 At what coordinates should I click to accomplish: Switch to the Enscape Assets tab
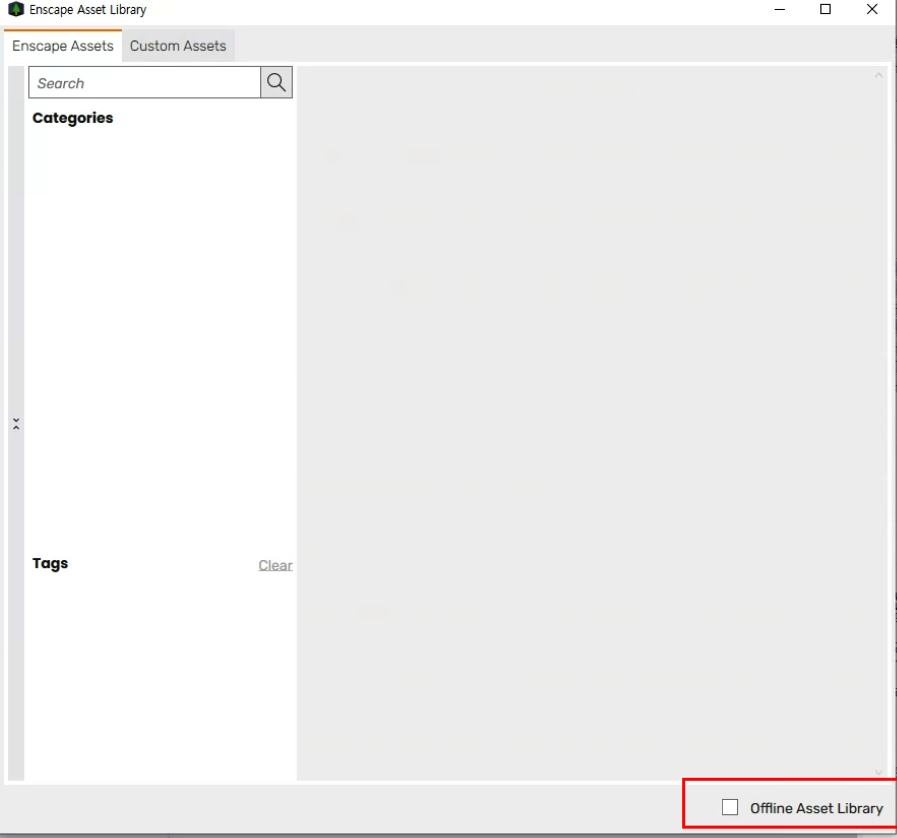(x=63, y=46)
